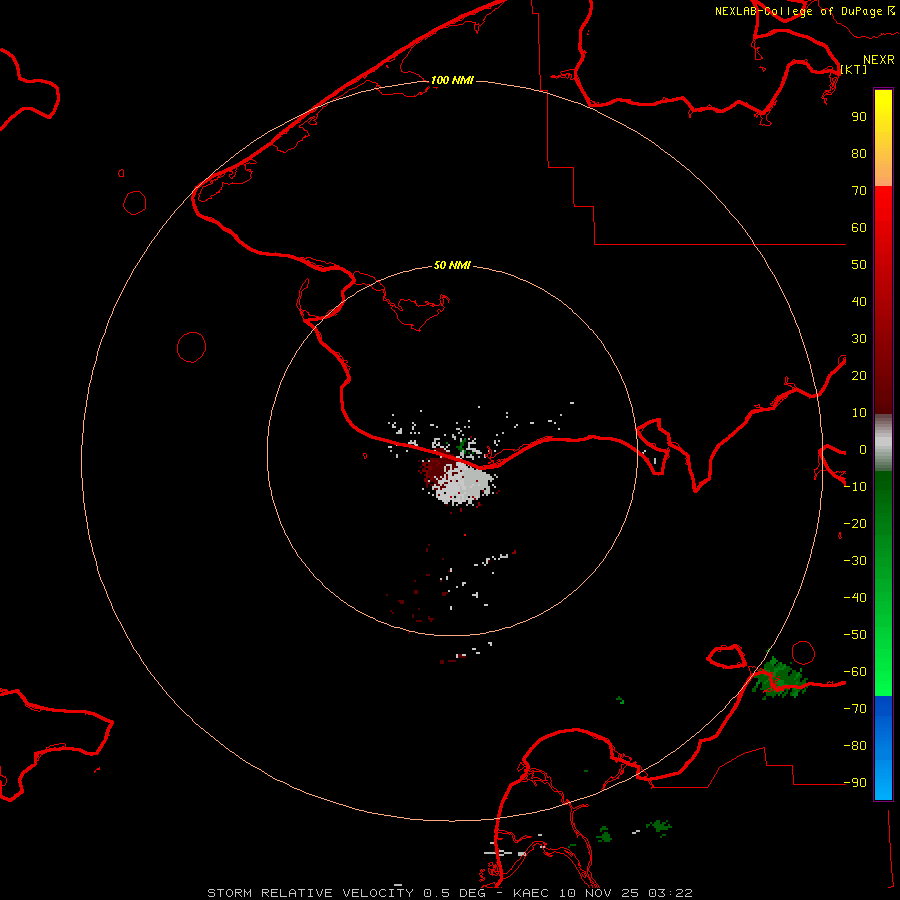Viewport: 900px width, 900px height.
Task: Click the "STORM RELATIVE VELOCITY 0.5 DEG" caption
Action: [346, 893]
